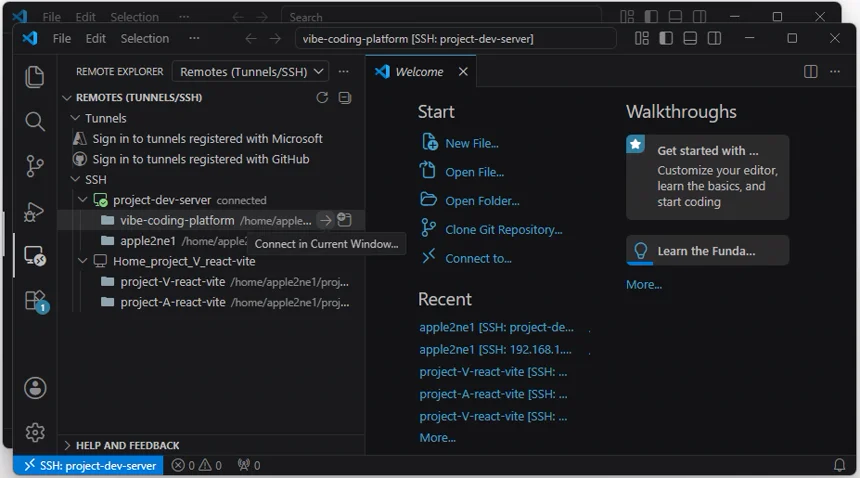The height and width of the screenshot is (478, 860).
Task: Collapse the Tunnels tree node
Action: click(76, 118)
